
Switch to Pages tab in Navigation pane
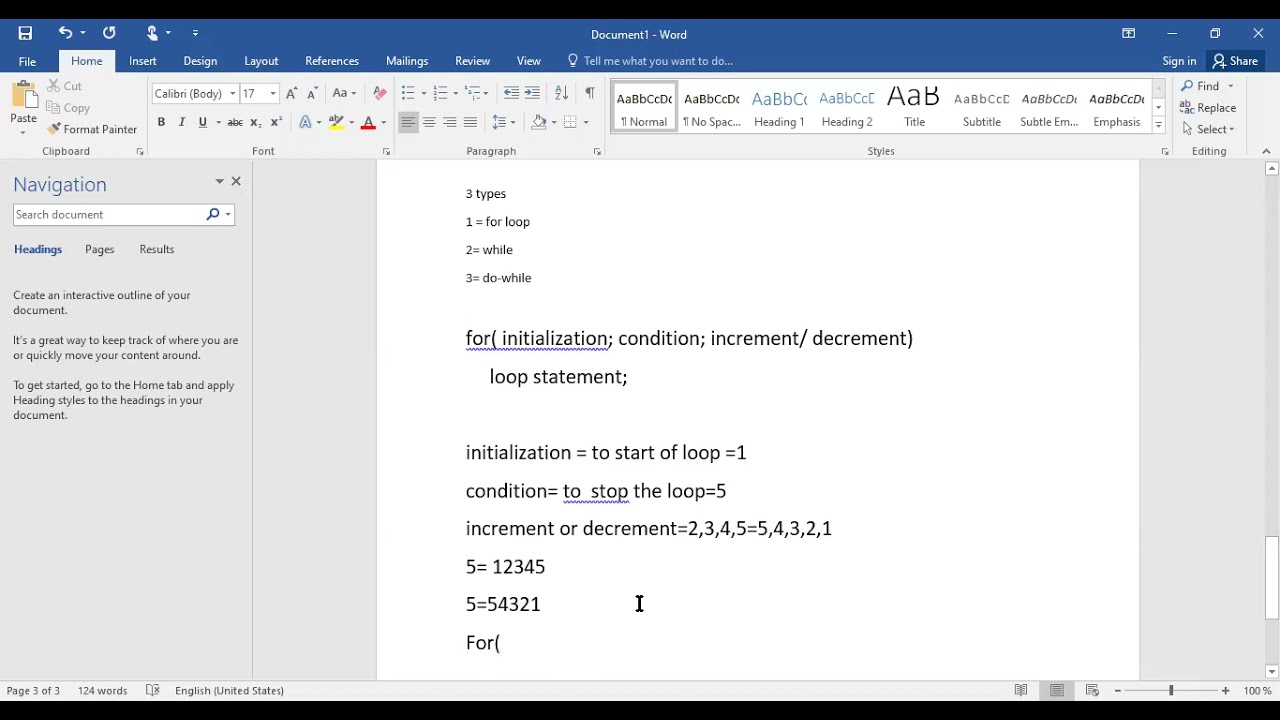[x=99, y=249]
